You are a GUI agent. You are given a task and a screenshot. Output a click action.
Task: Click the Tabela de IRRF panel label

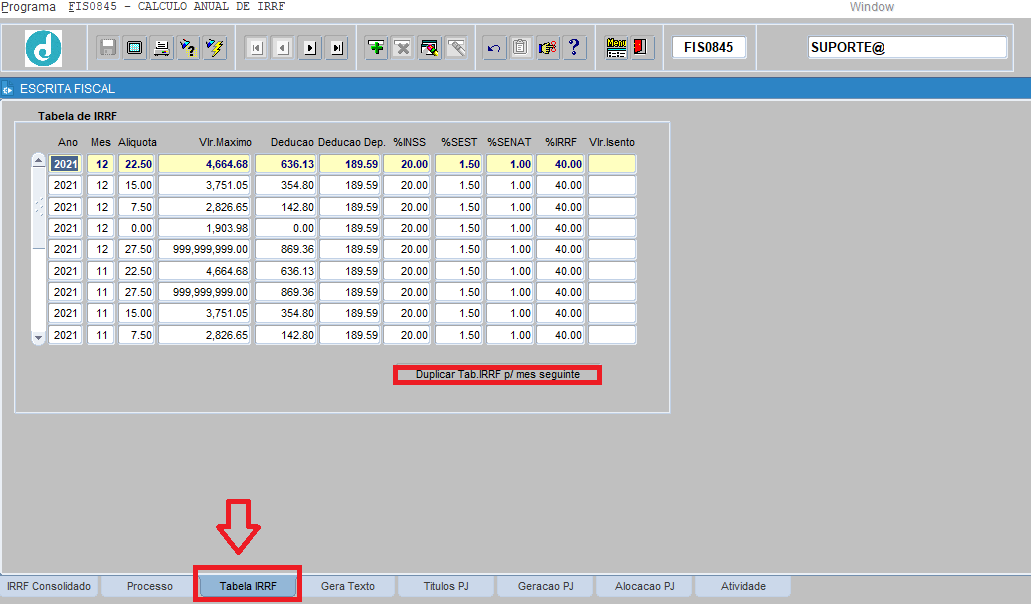click(77, 116)
